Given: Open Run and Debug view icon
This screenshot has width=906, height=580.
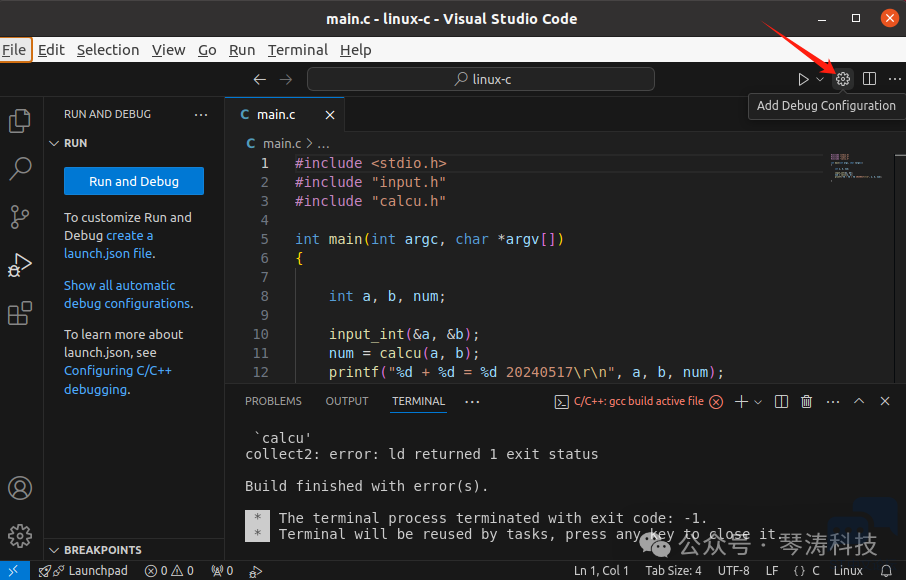Looking at the screenshot, I should point(20,265).
